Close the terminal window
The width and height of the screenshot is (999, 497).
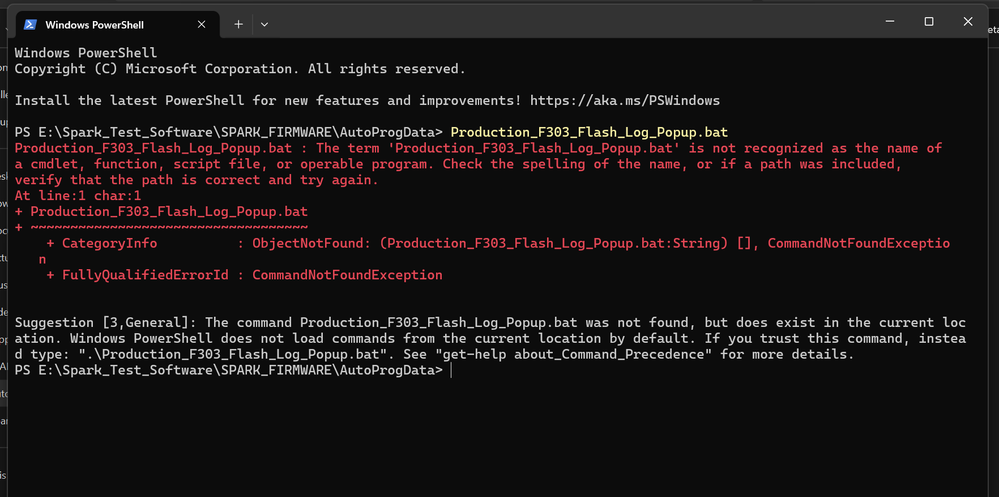point(974,22)
